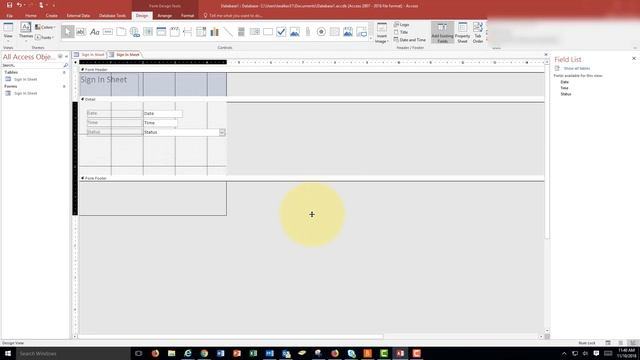
Task: Pick the Unbound Object Frame control
Action: point(295,32)
